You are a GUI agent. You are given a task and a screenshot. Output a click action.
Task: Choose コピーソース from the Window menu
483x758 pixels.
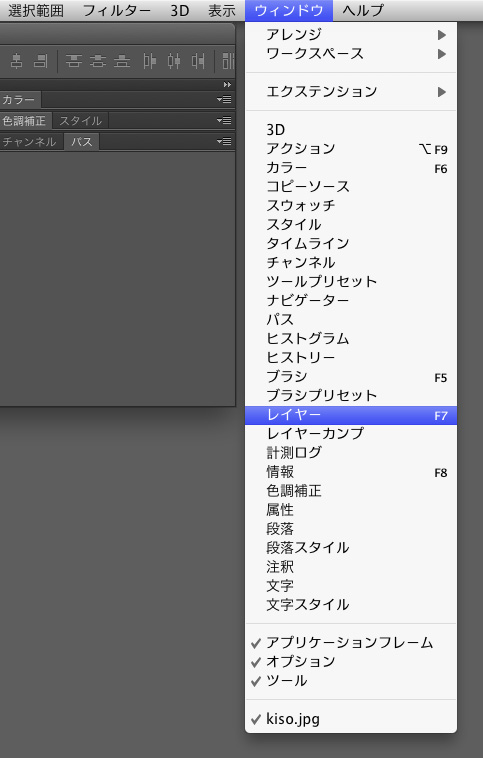(351, 187)
